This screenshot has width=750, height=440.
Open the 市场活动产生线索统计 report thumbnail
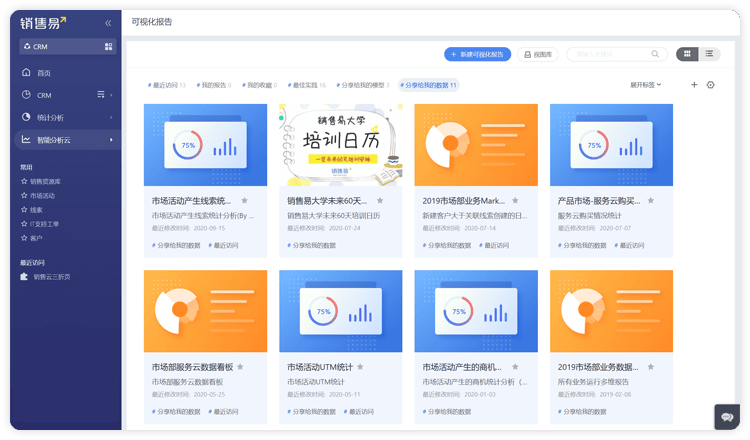[x=205, y=145]
